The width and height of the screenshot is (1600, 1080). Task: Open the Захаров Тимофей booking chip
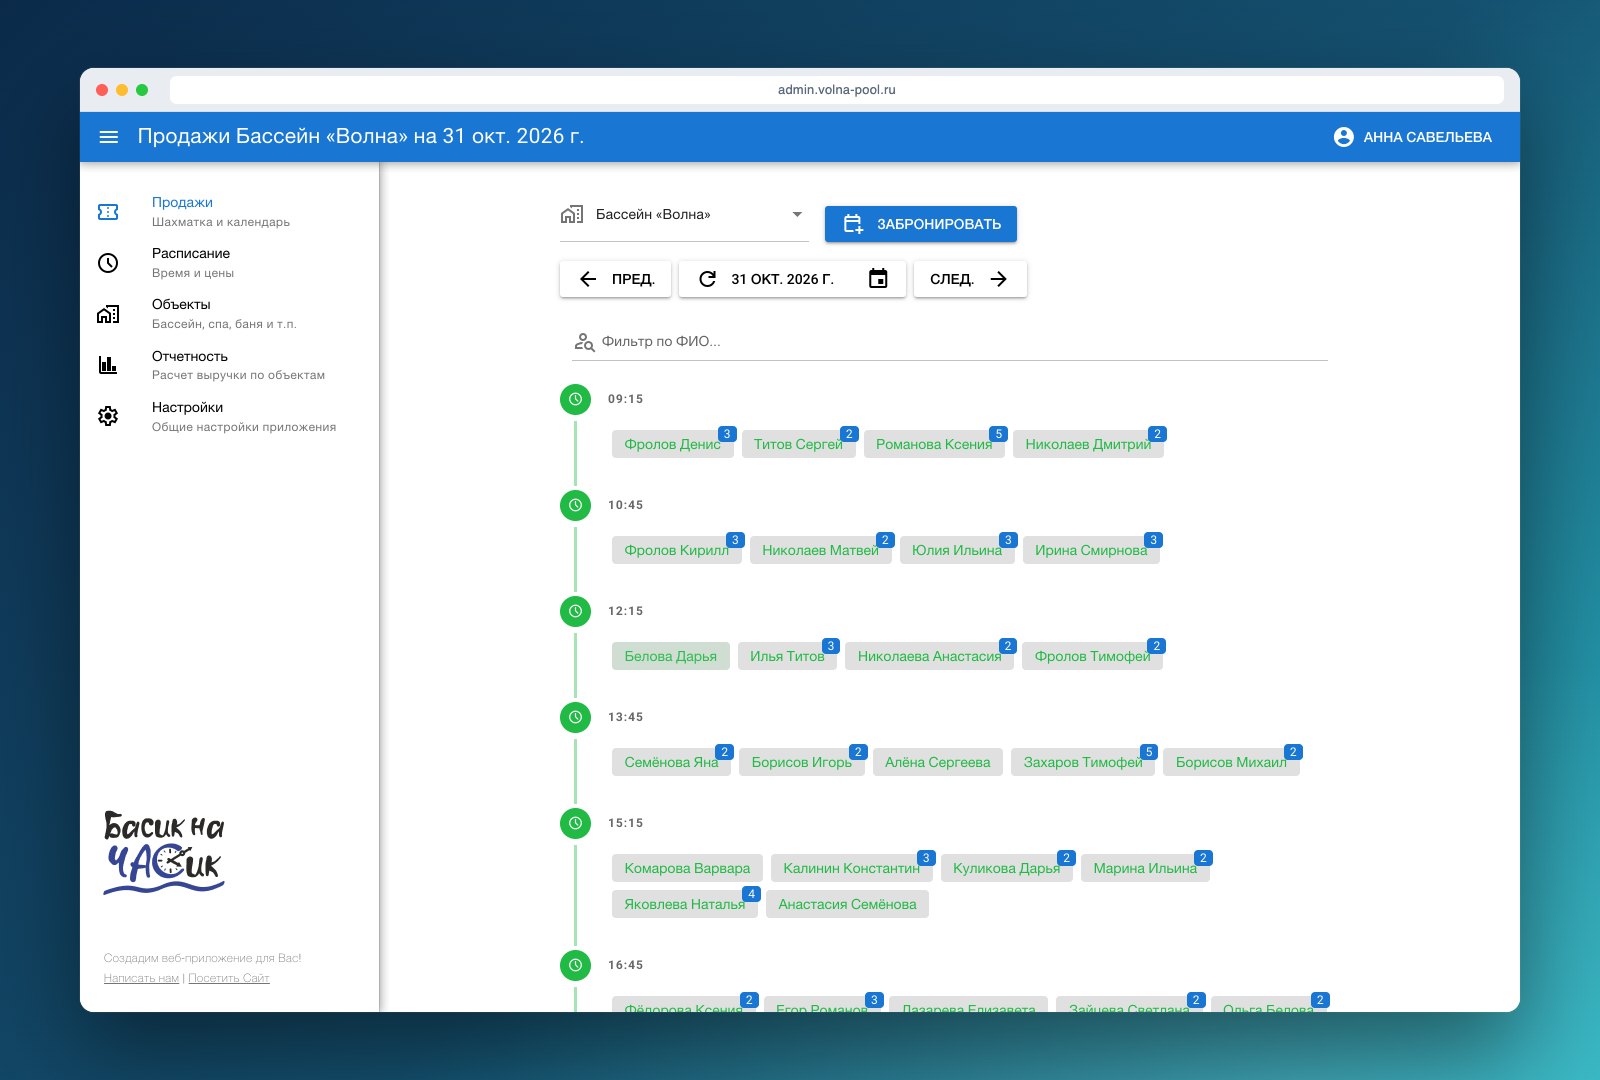click(x=1083, y=762)
